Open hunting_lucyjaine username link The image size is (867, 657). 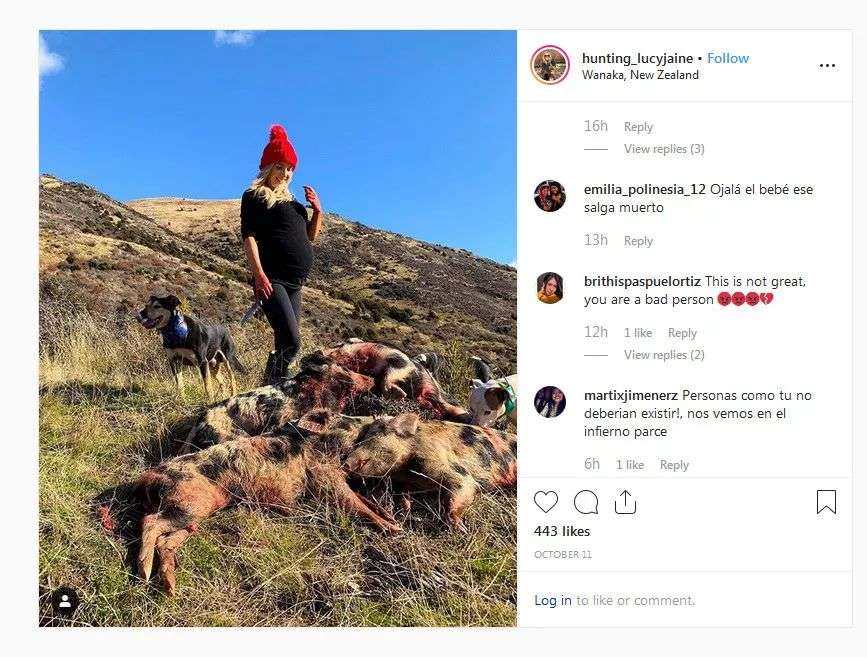tap(638, 58)
